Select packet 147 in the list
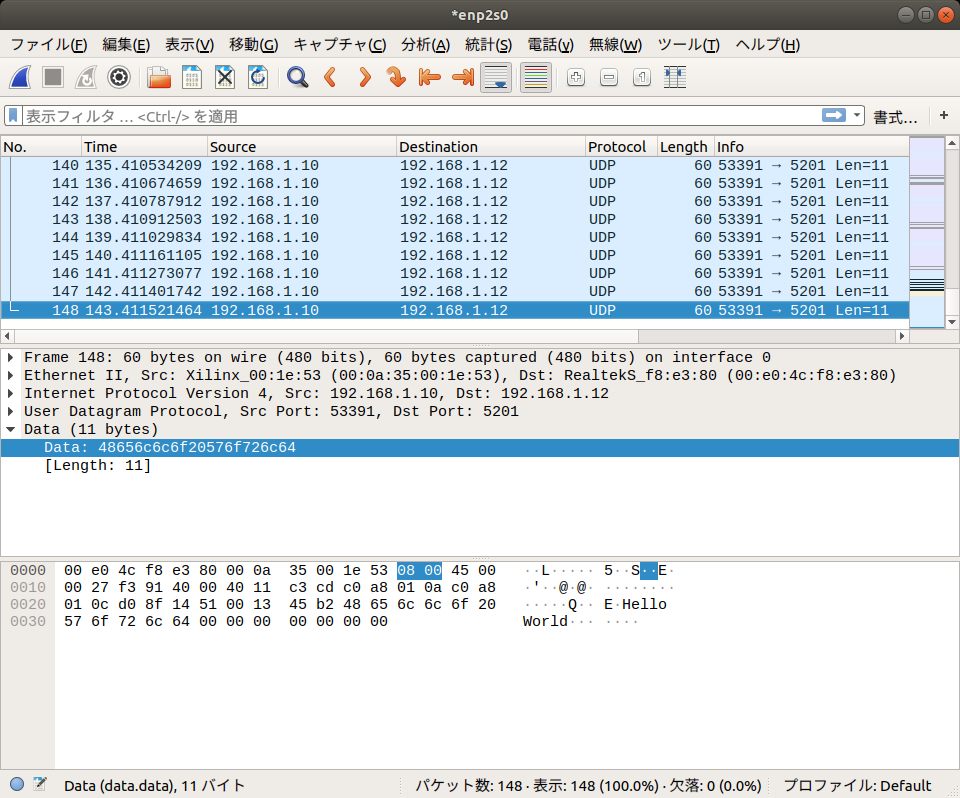960x798 pixels. pyautogui.click(x=455, y=291)
